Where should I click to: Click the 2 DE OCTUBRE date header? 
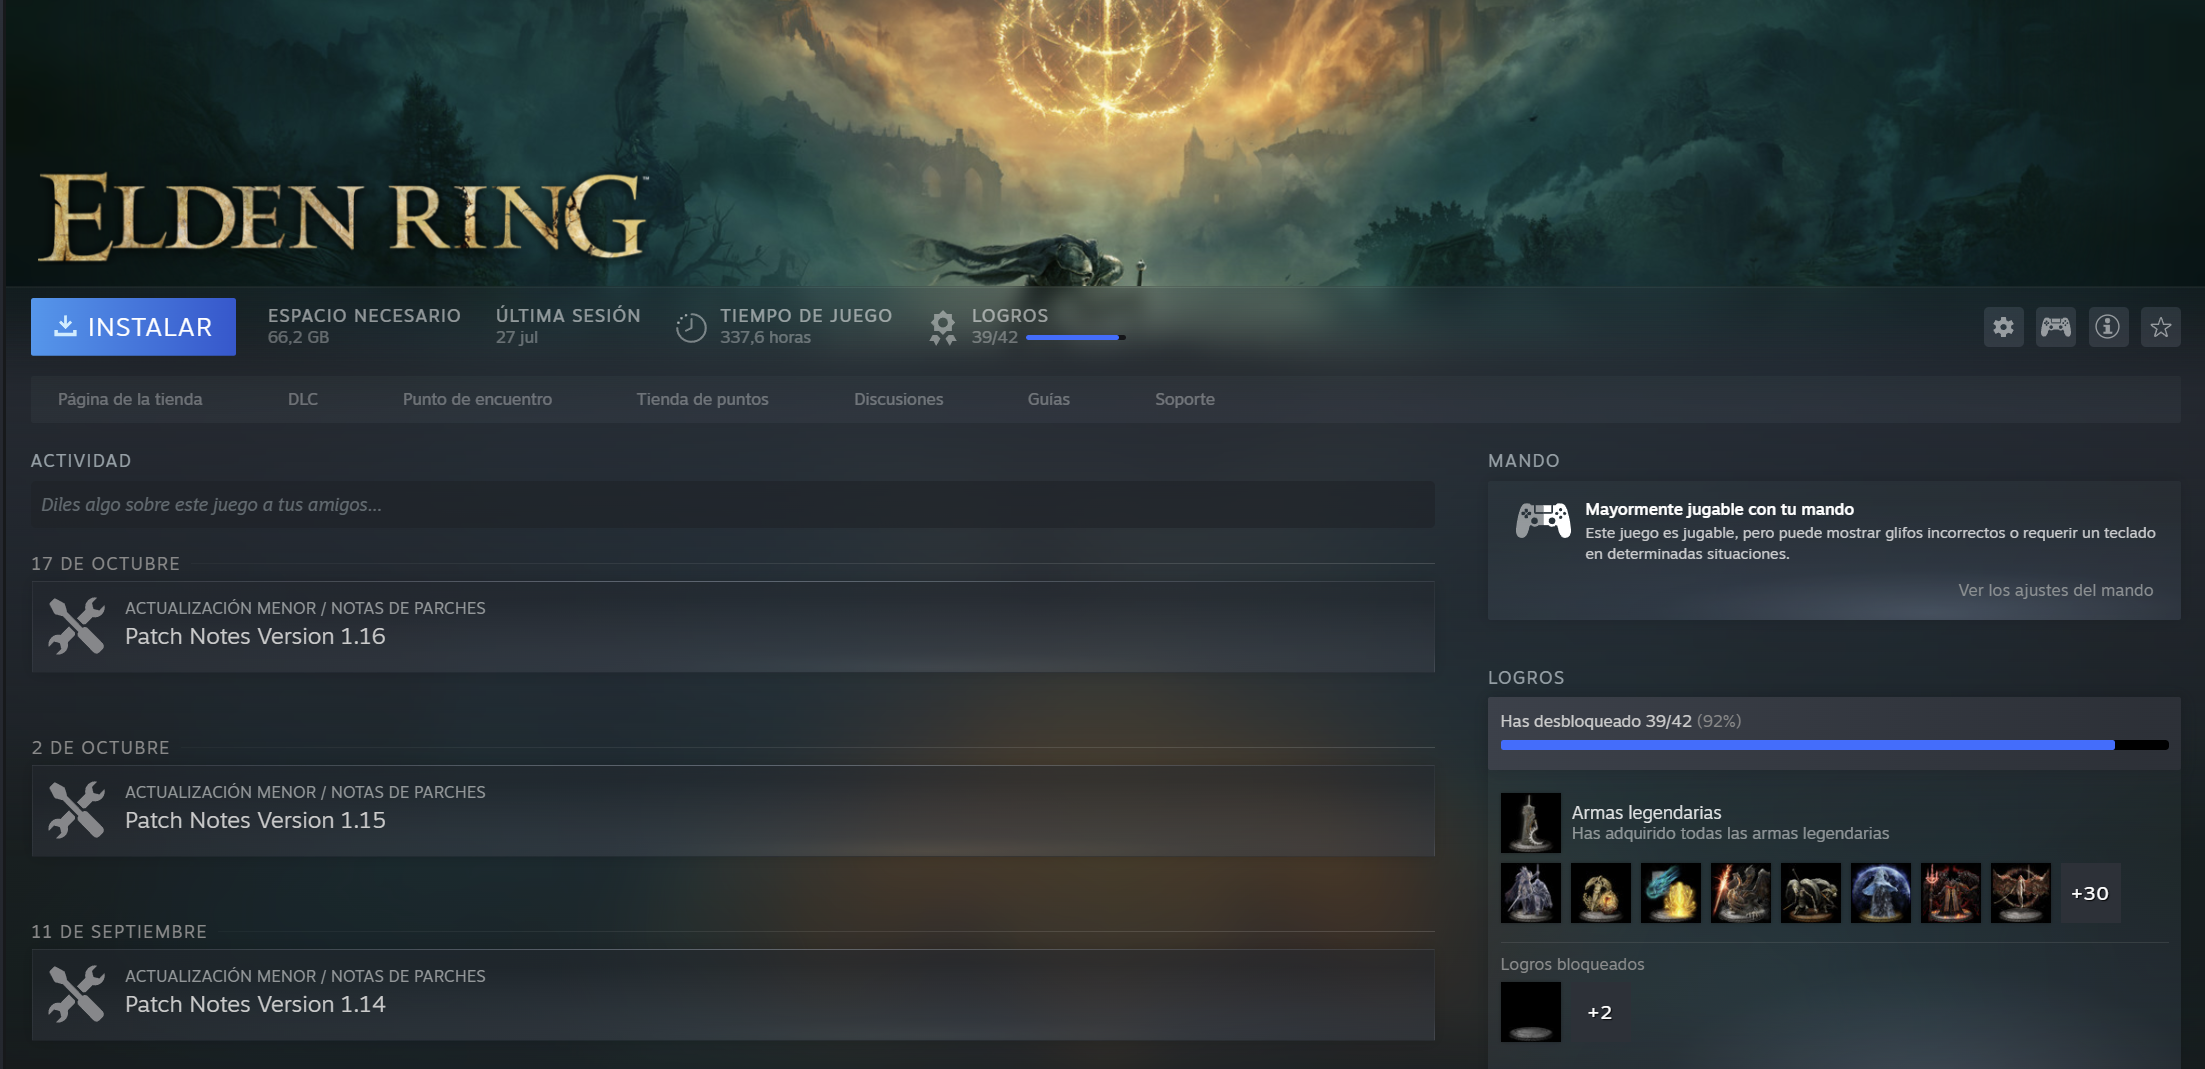click(100, 747)
